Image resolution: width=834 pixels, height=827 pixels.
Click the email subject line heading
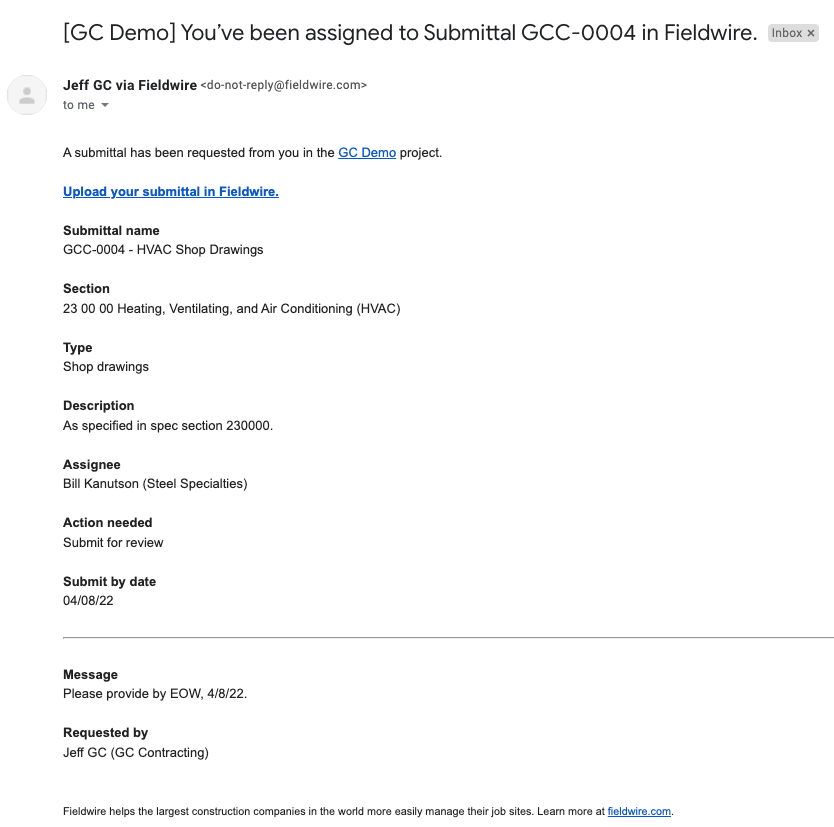pos(410,33)
